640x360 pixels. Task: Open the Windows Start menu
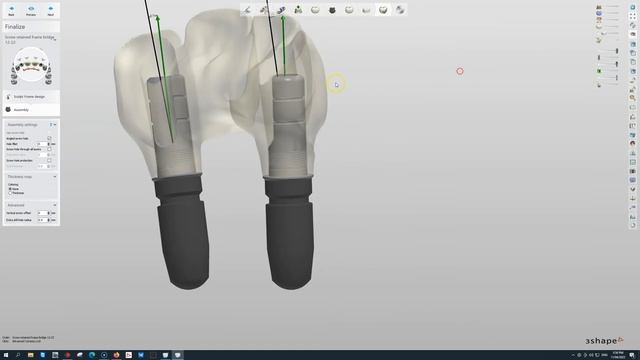point(6,355)
